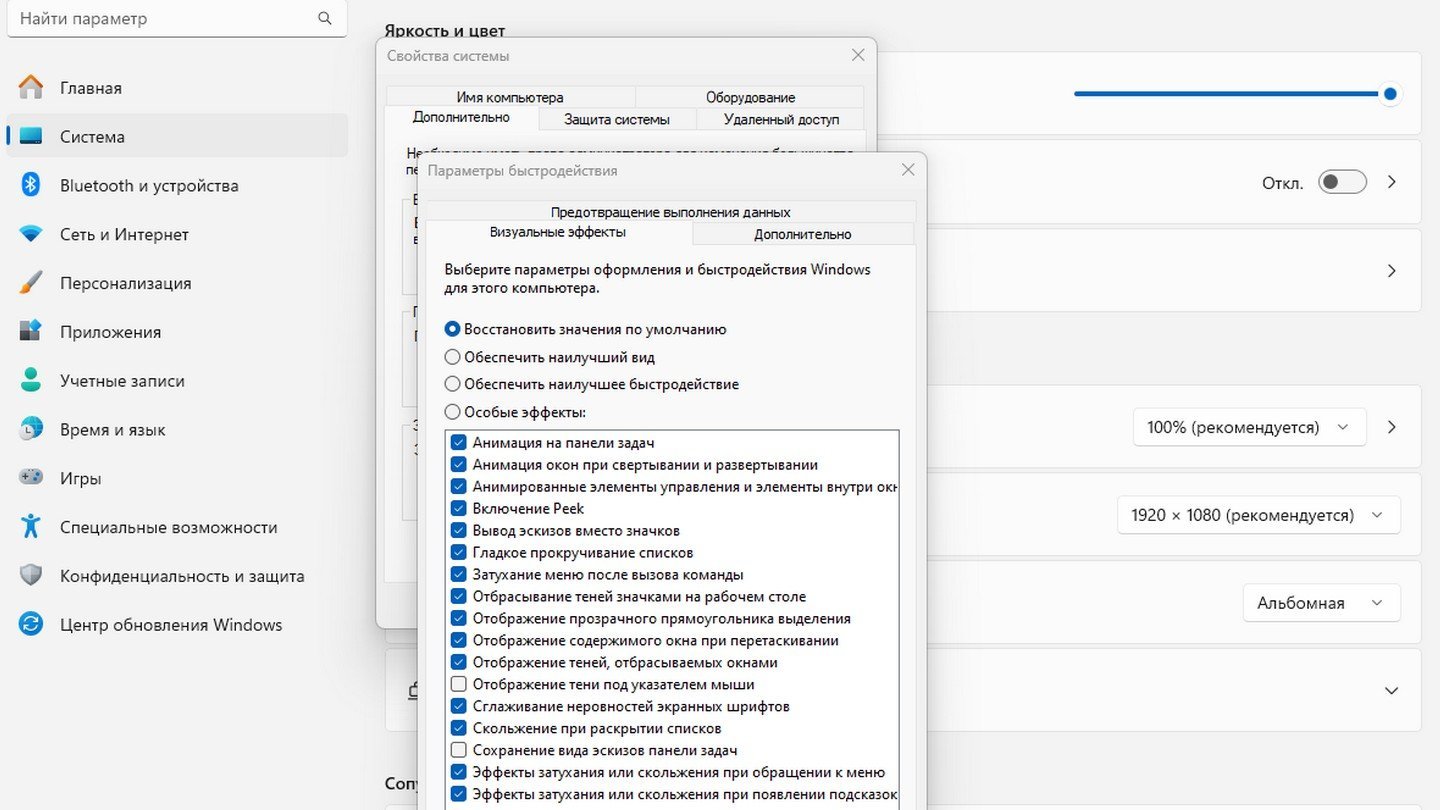This screenshot has height=810, width=1440.
Task: Open the chevron next to the scale dropdown
Action: (x=1391, y=427)
